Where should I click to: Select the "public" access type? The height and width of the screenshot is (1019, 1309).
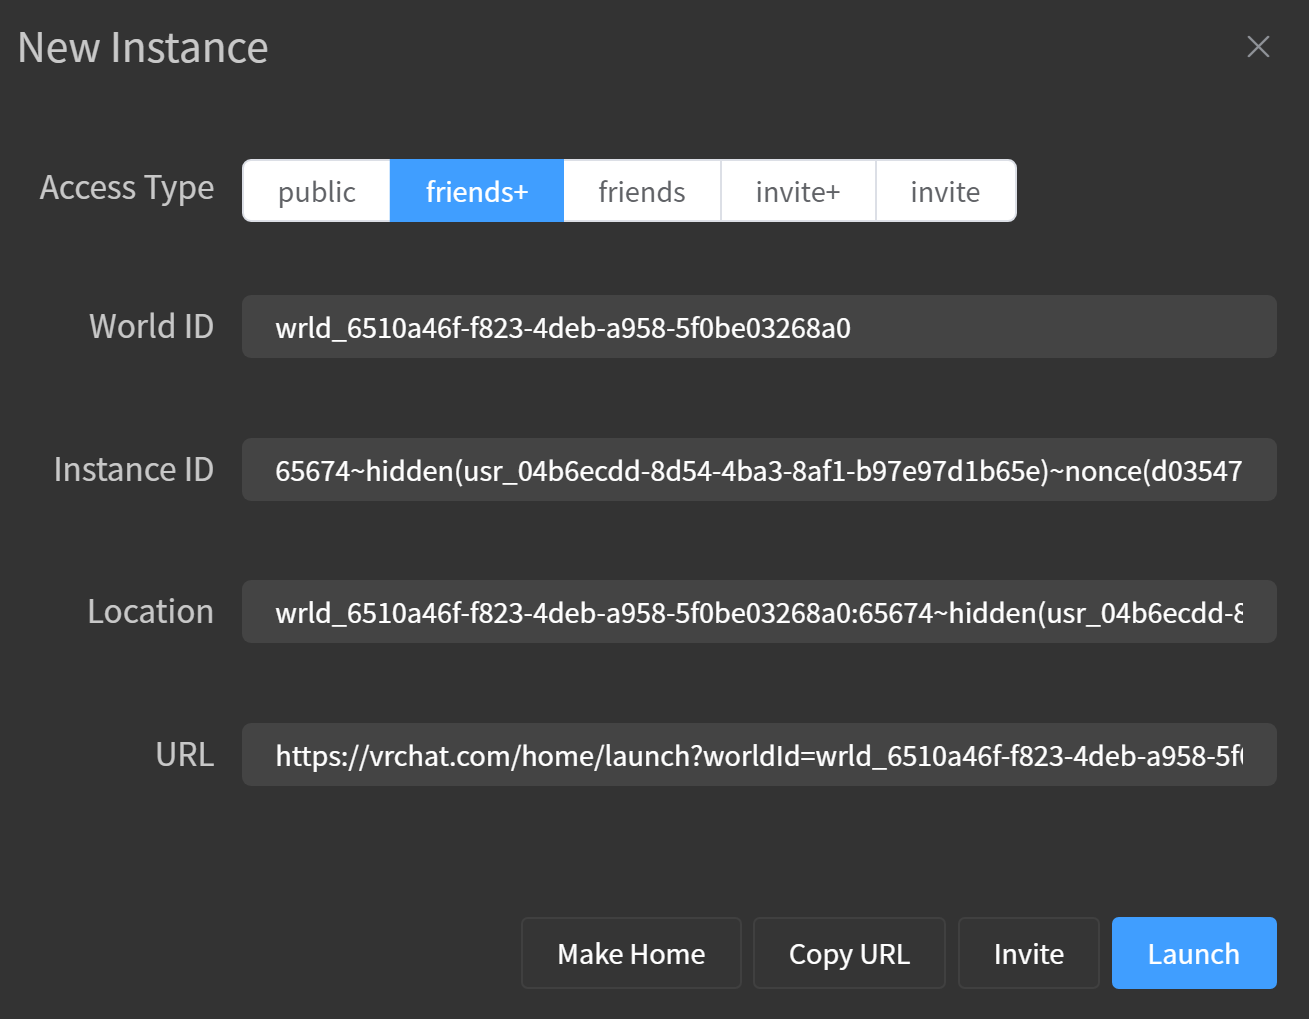[x=316, y=190]
